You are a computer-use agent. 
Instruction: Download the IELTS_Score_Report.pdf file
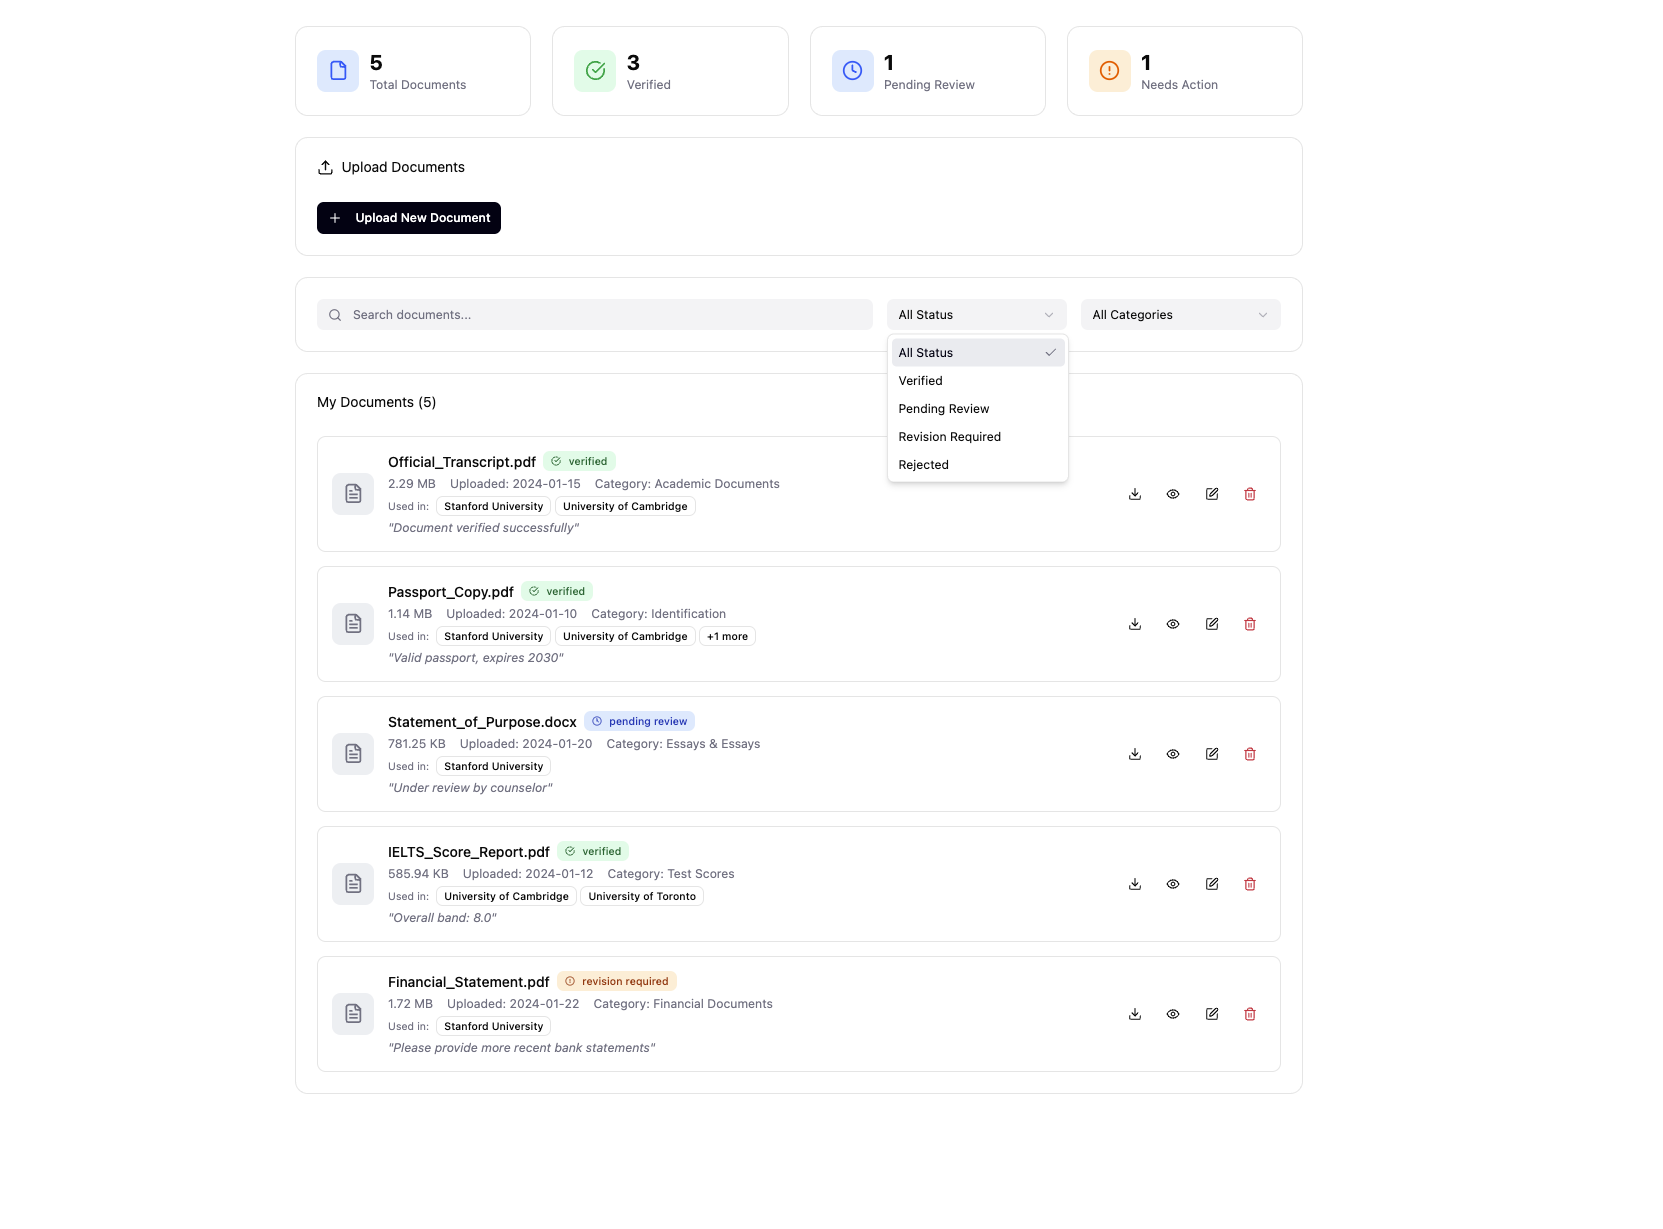pos(1135,884)
